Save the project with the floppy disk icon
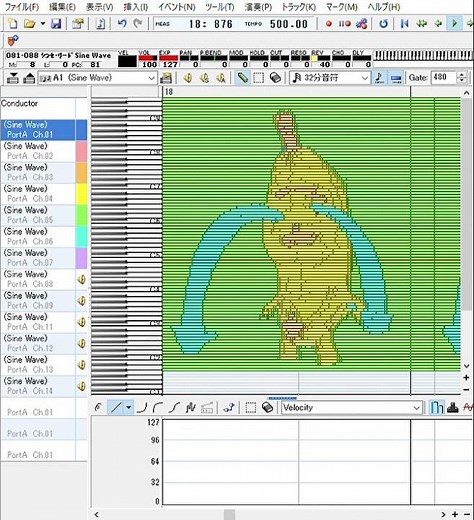Screen dimensions: 474x520 tap(56, 24)
